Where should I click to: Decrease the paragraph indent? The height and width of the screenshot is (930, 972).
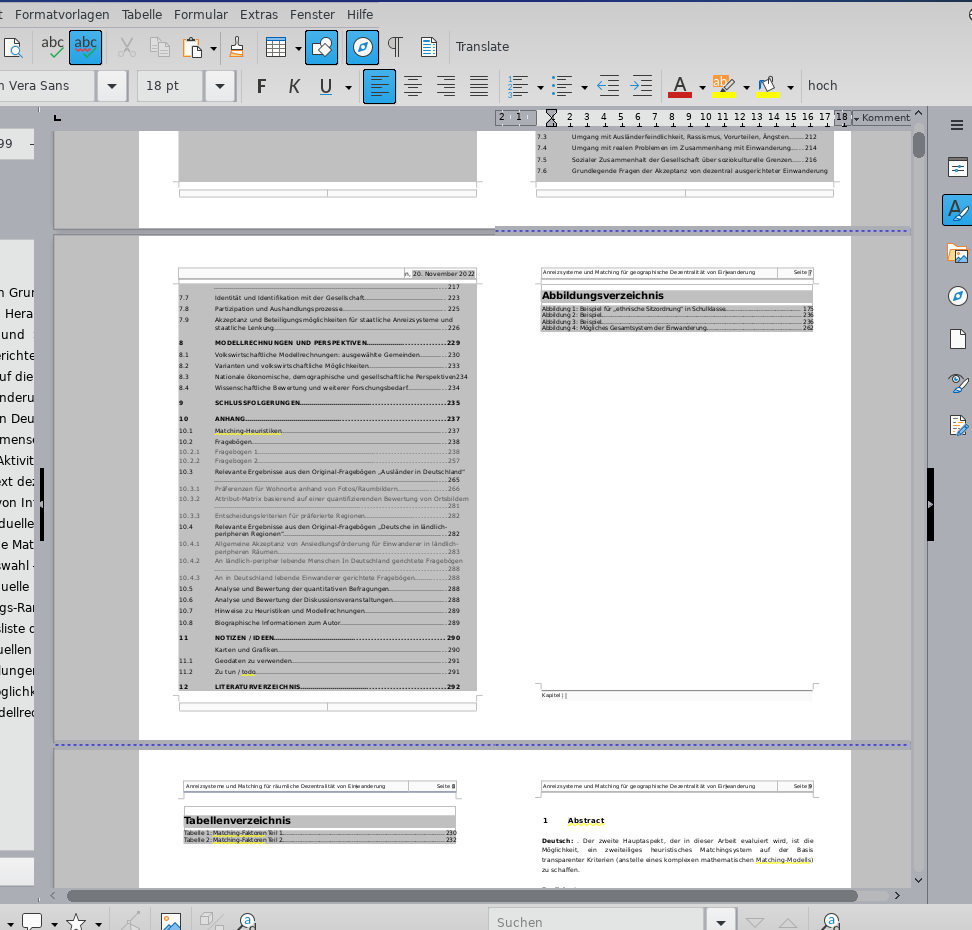[608, 86]
